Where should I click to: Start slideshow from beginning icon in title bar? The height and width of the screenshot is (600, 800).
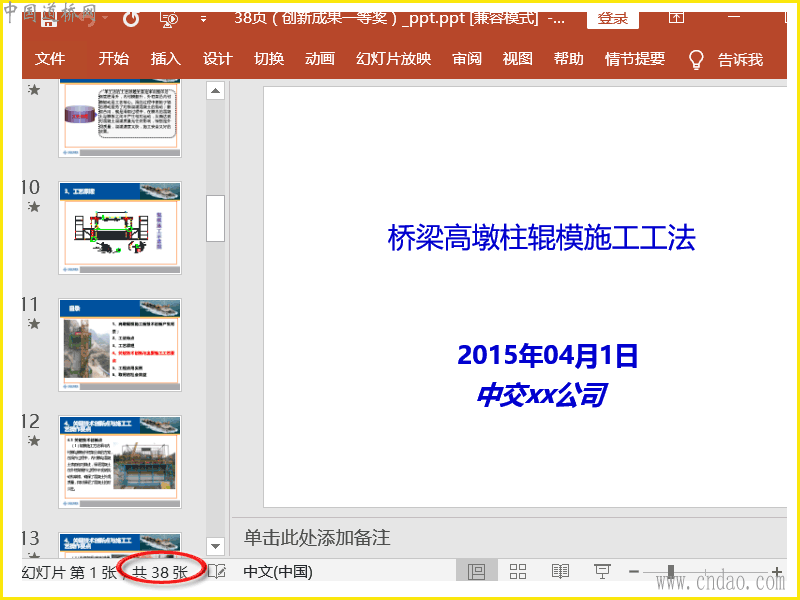pos(169,19)
